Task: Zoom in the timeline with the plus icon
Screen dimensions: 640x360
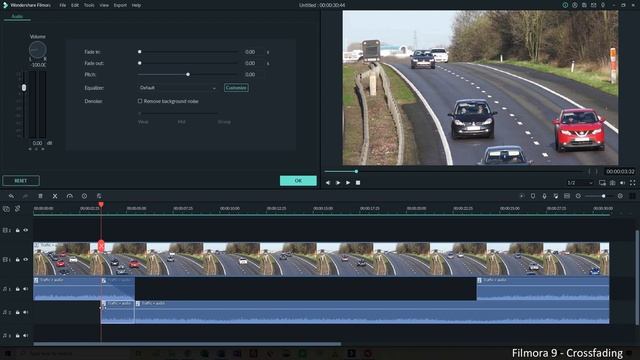Action: 620,196
